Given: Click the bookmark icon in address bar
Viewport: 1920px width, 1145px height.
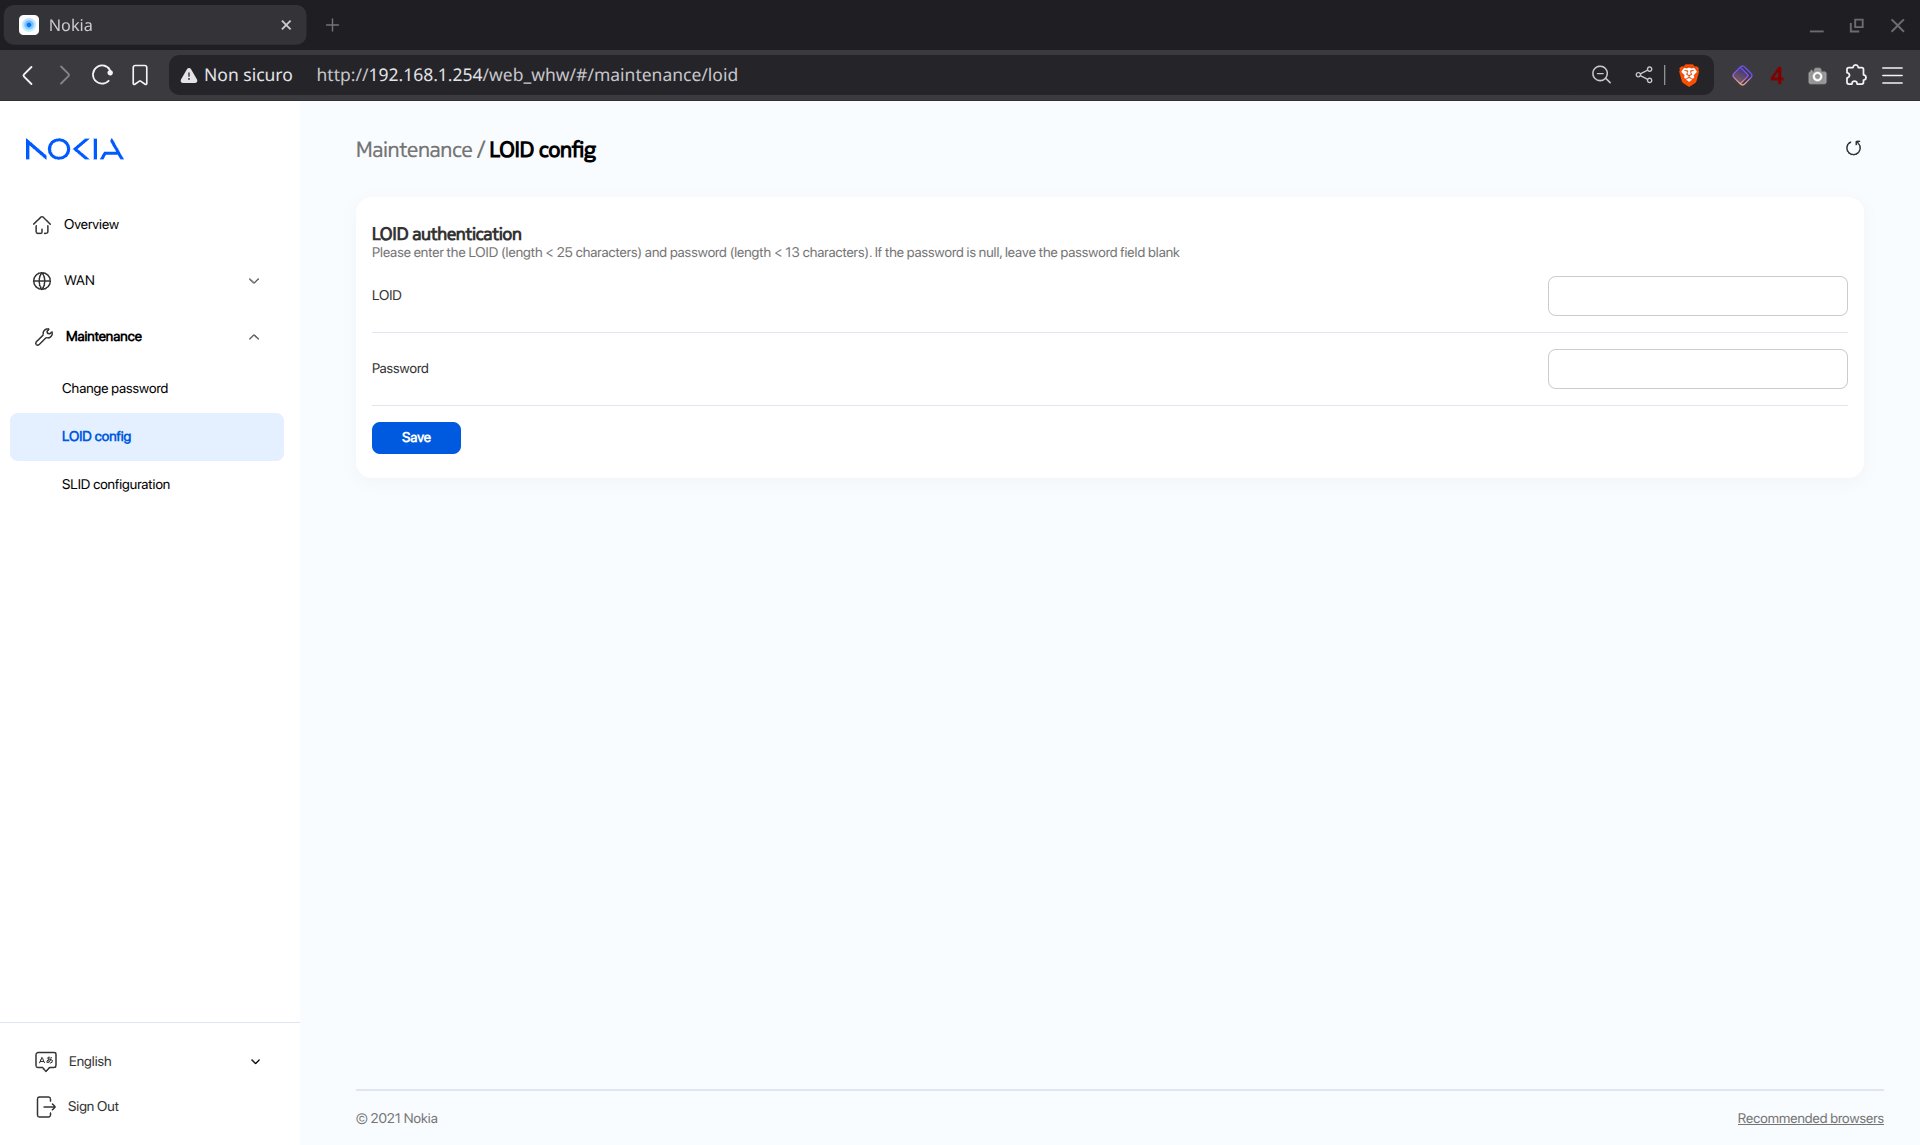Looking at the screenshot, I should [x=140, y=75].
